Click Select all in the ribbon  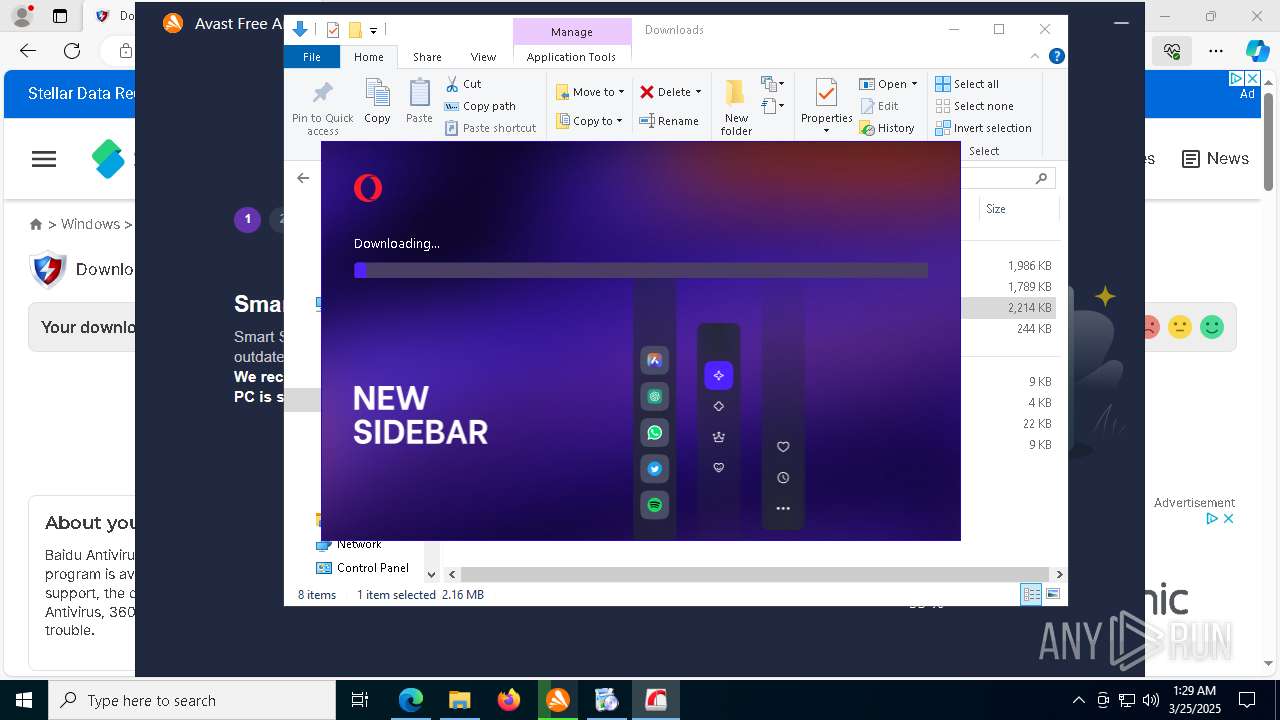click(967, 84)
